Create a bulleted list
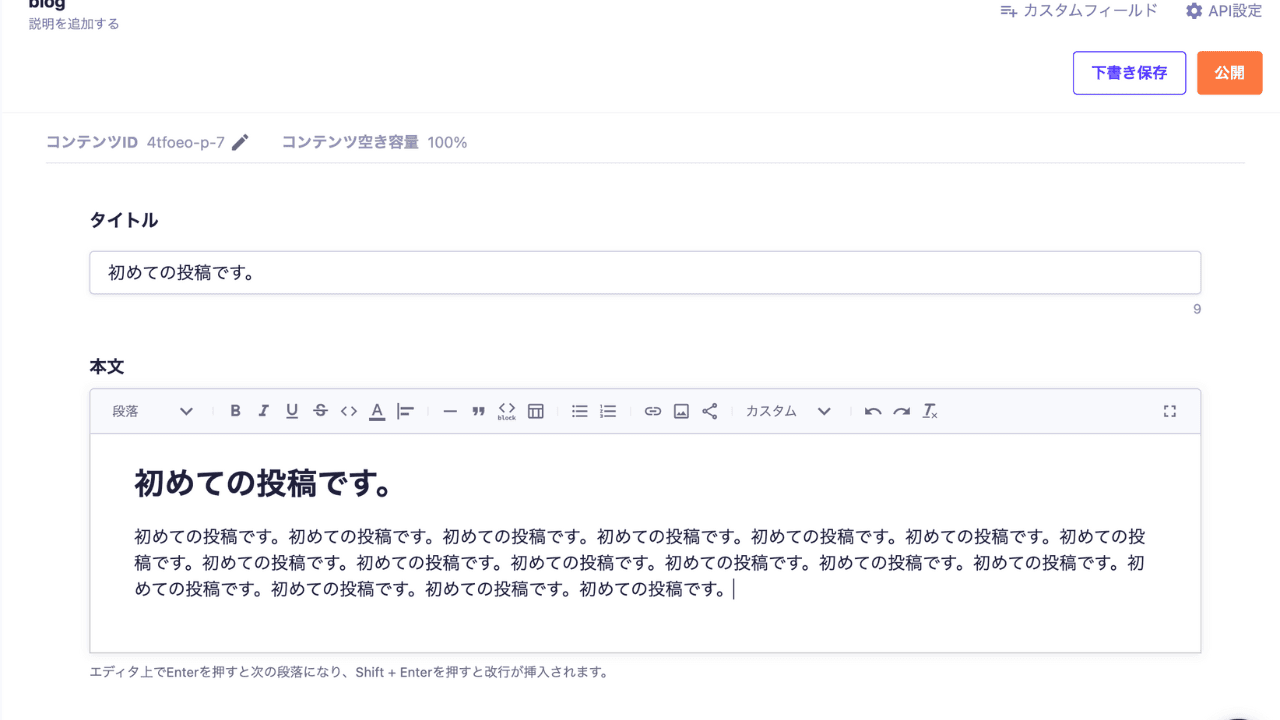Screen dimensions: 1280x720 [x=579, y=411]
